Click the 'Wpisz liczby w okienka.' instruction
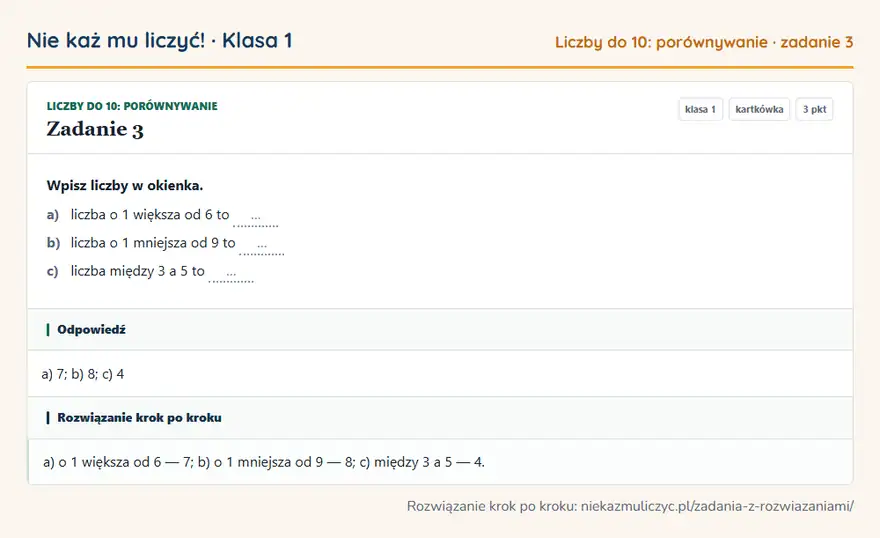 pos(125,186)
